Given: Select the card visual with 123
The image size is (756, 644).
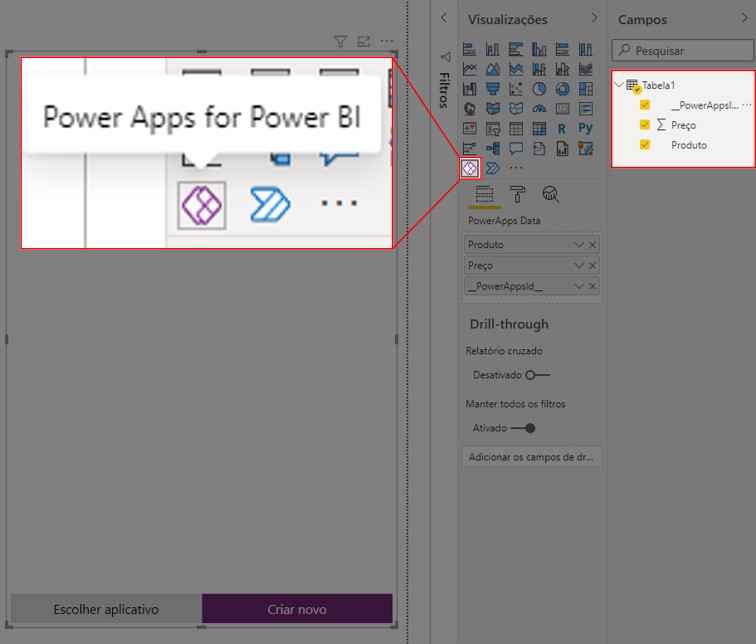Looking at the screenshot, I should 562,108.
